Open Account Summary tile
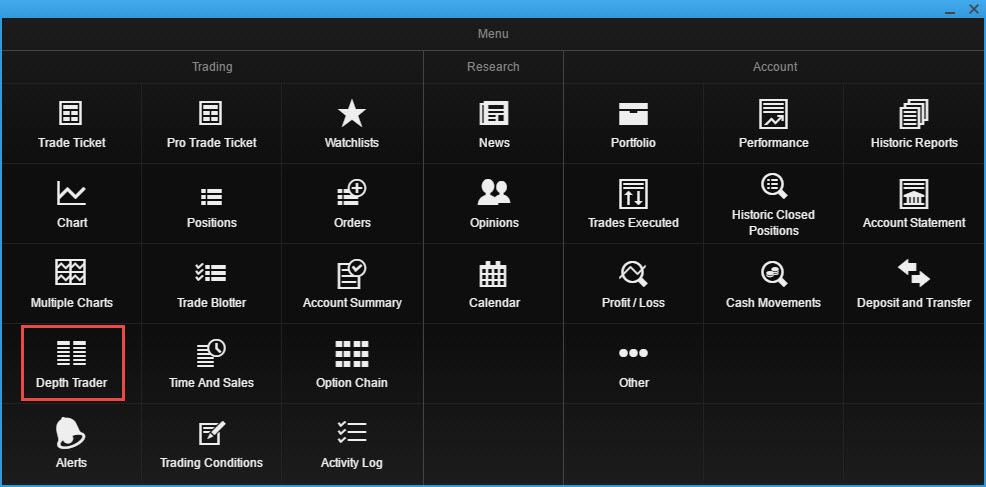The image size is (986, 487). (352, 284)
